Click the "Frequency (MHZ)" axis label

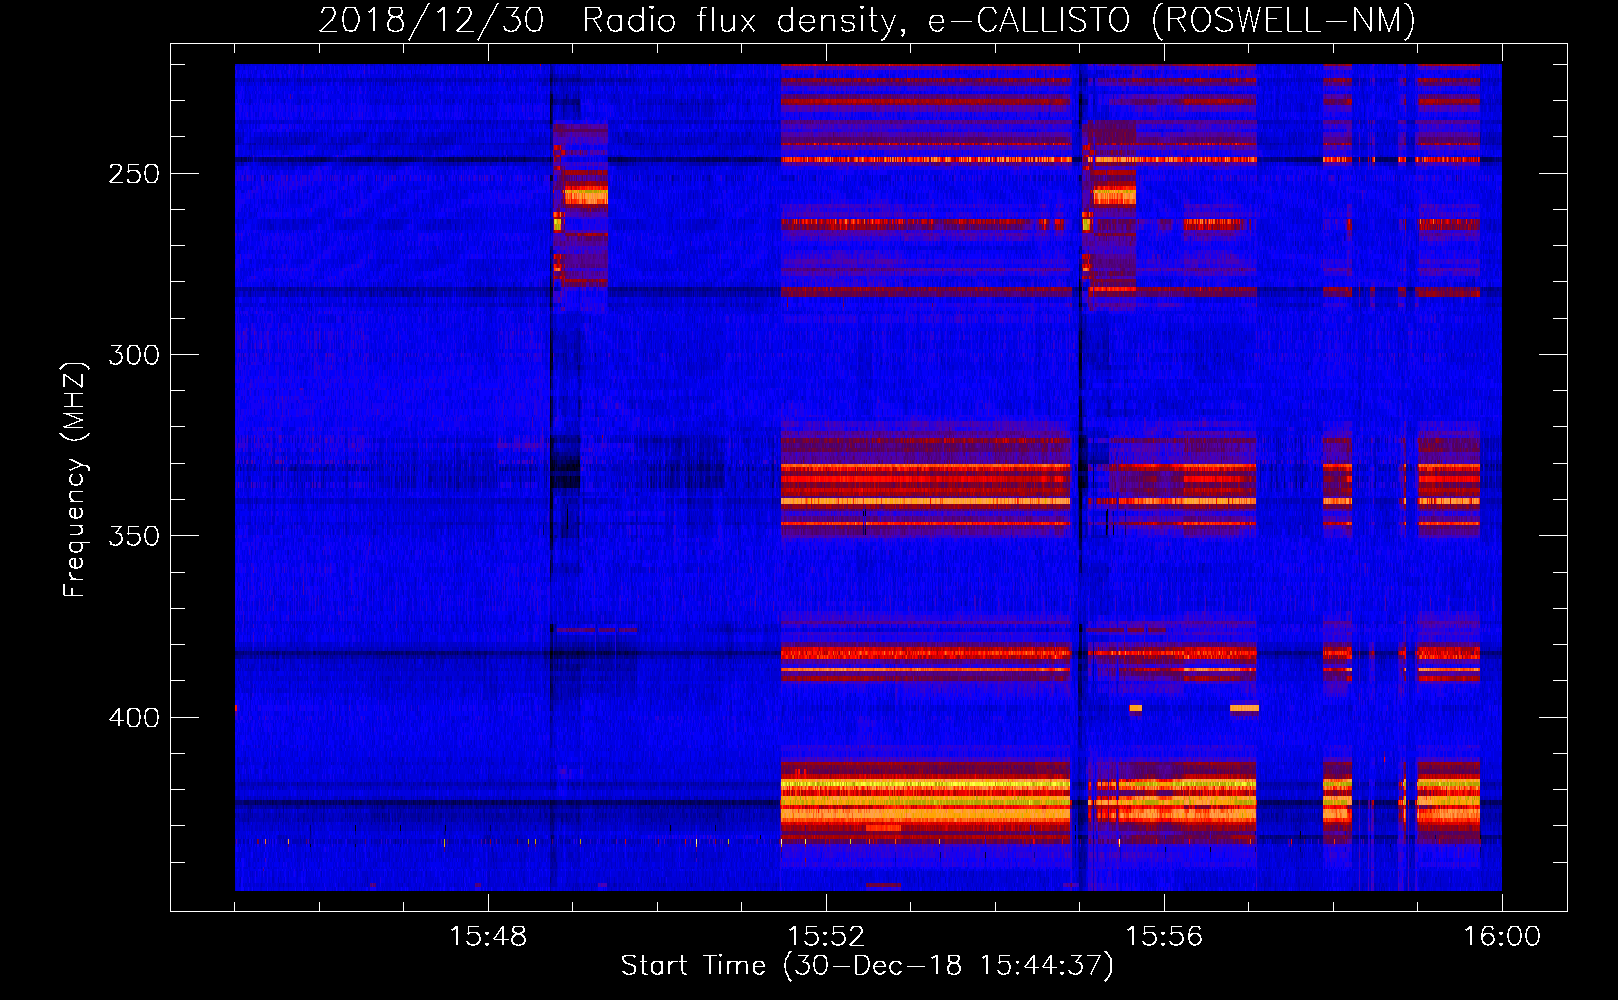(x=75, y=479)
